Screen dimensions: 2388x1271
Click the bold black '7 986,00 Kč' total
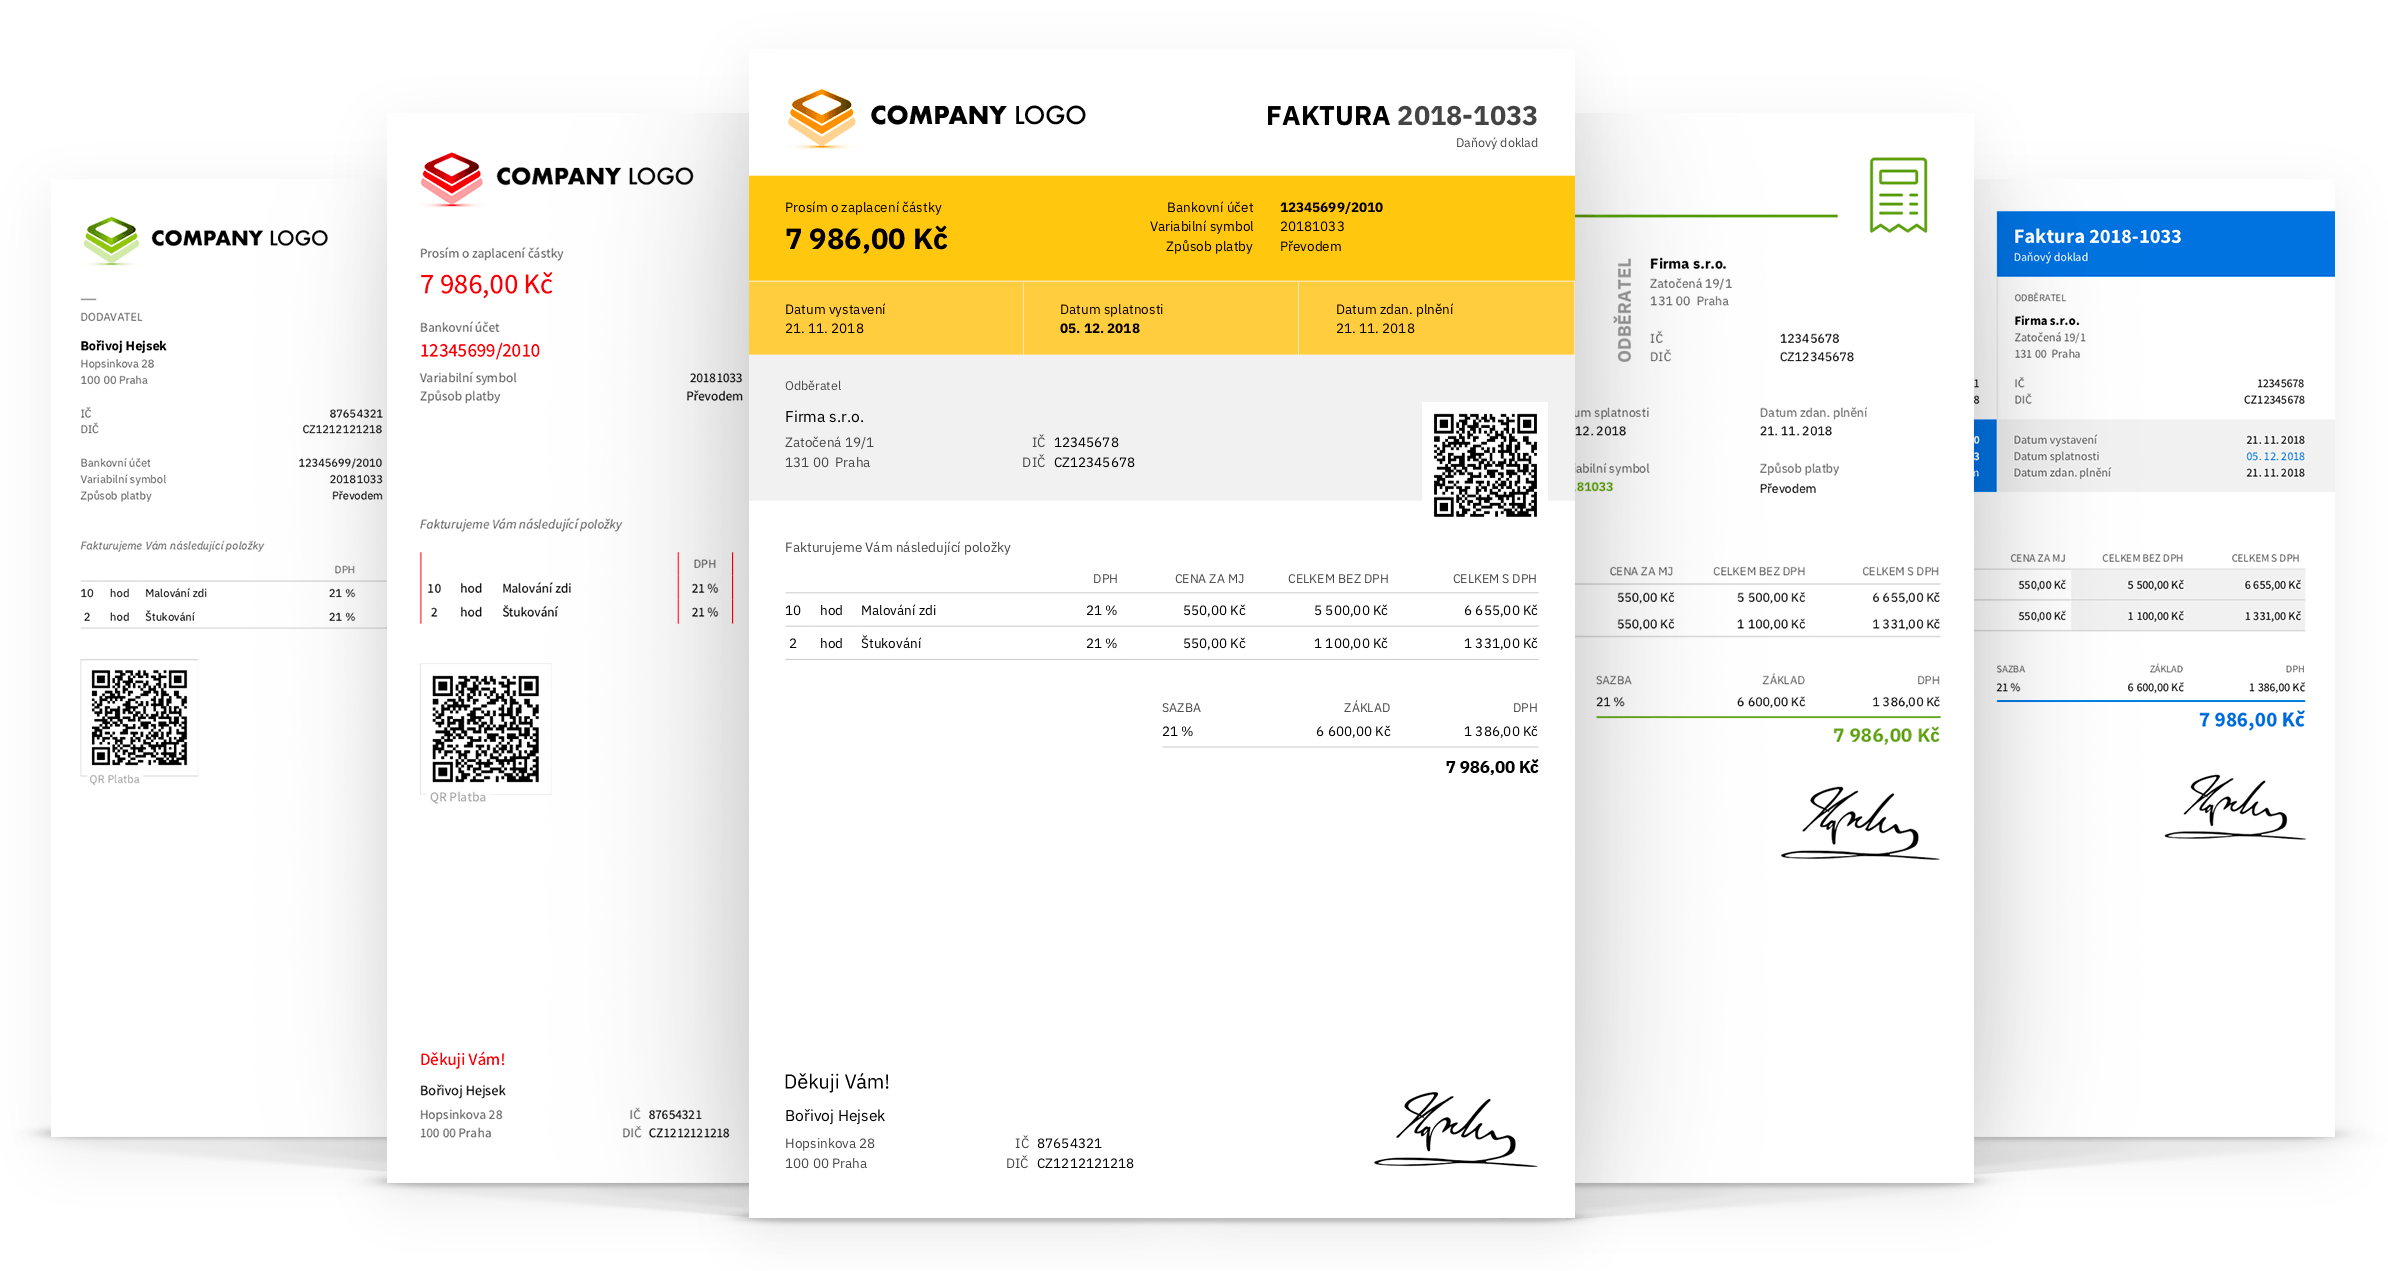tap(1491, 767)
